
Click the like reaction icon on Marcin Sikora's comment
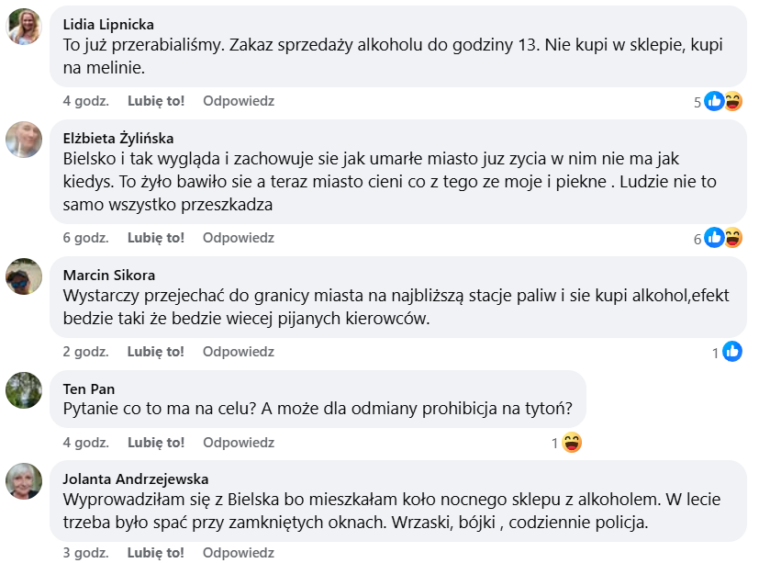(732, 352)
